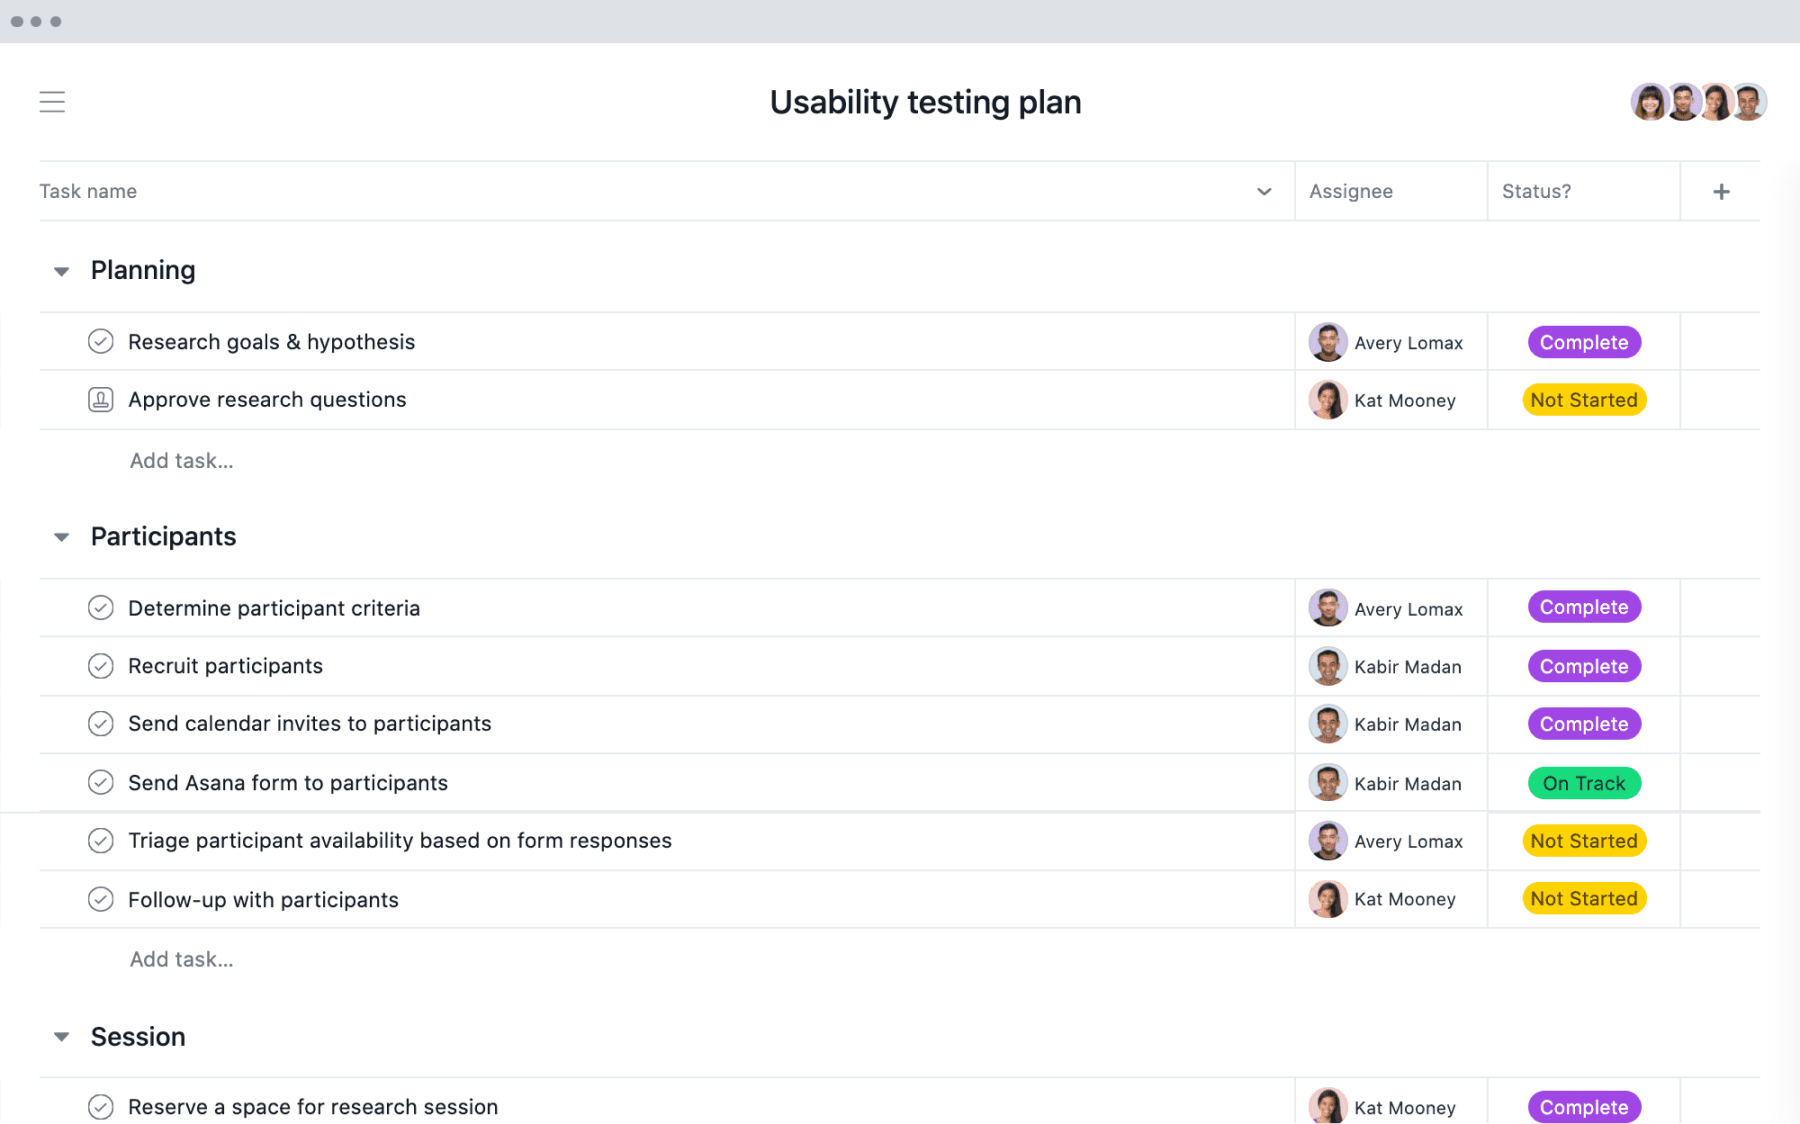Image resolution: width=1800 pixels, height=1124 pixels.
Task: Click the add column plus icon
Action: coord(1721,192)
